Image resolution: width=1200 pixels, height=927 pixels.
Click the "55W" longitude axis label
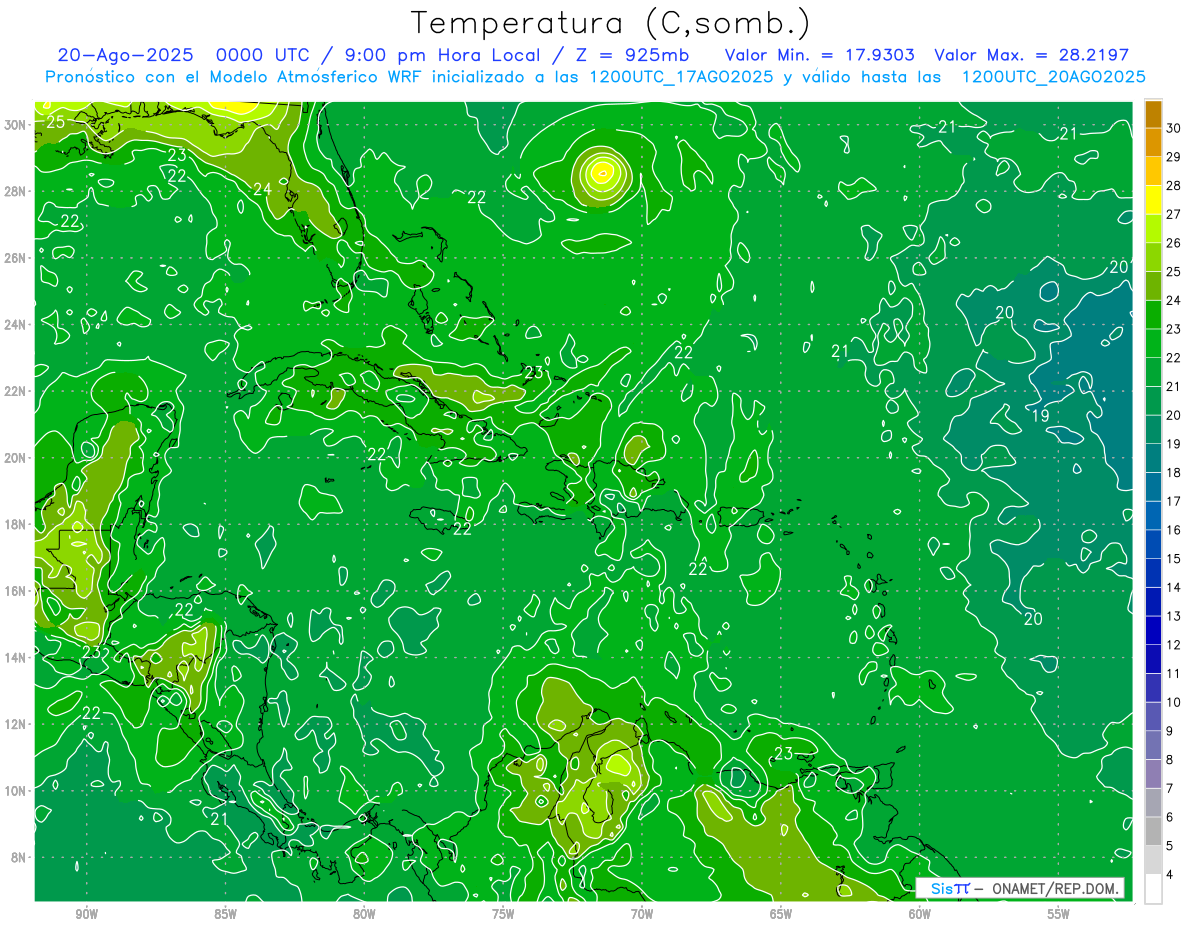[x=1059, y=913]
